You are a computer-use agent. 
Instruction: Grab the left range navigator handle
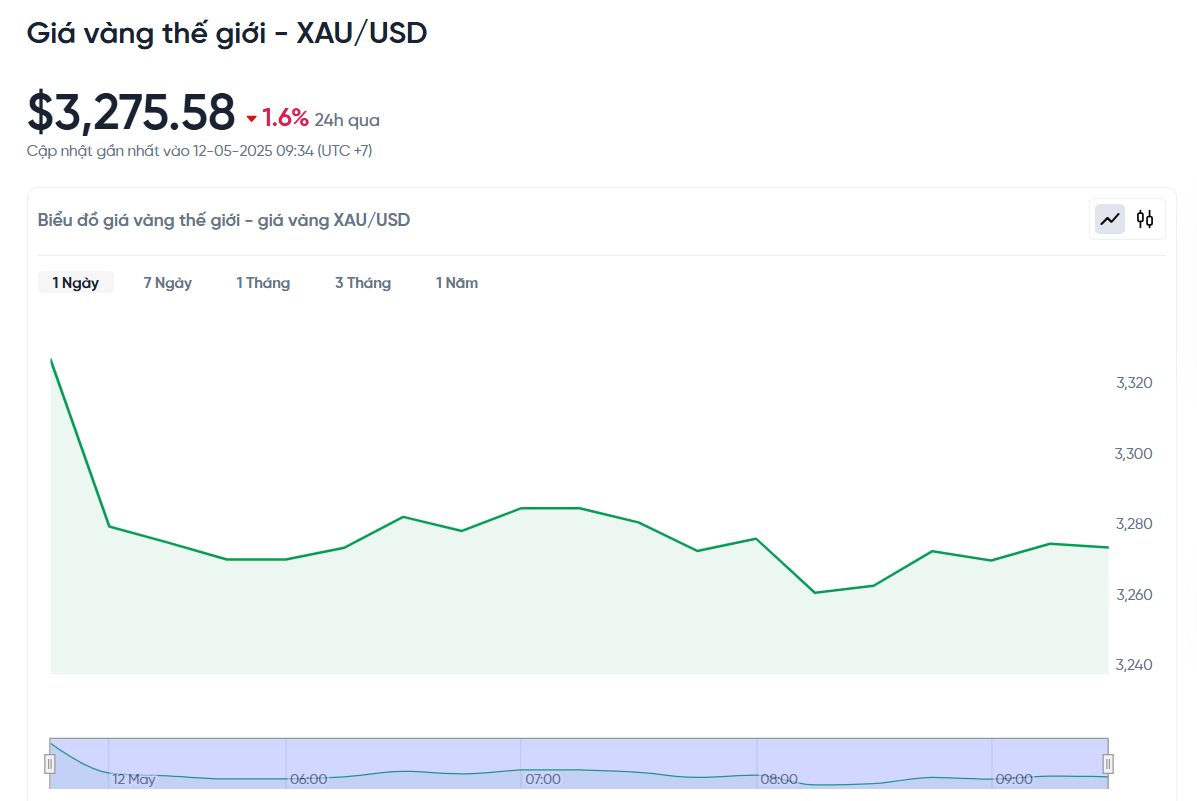(x=50, y=764)
